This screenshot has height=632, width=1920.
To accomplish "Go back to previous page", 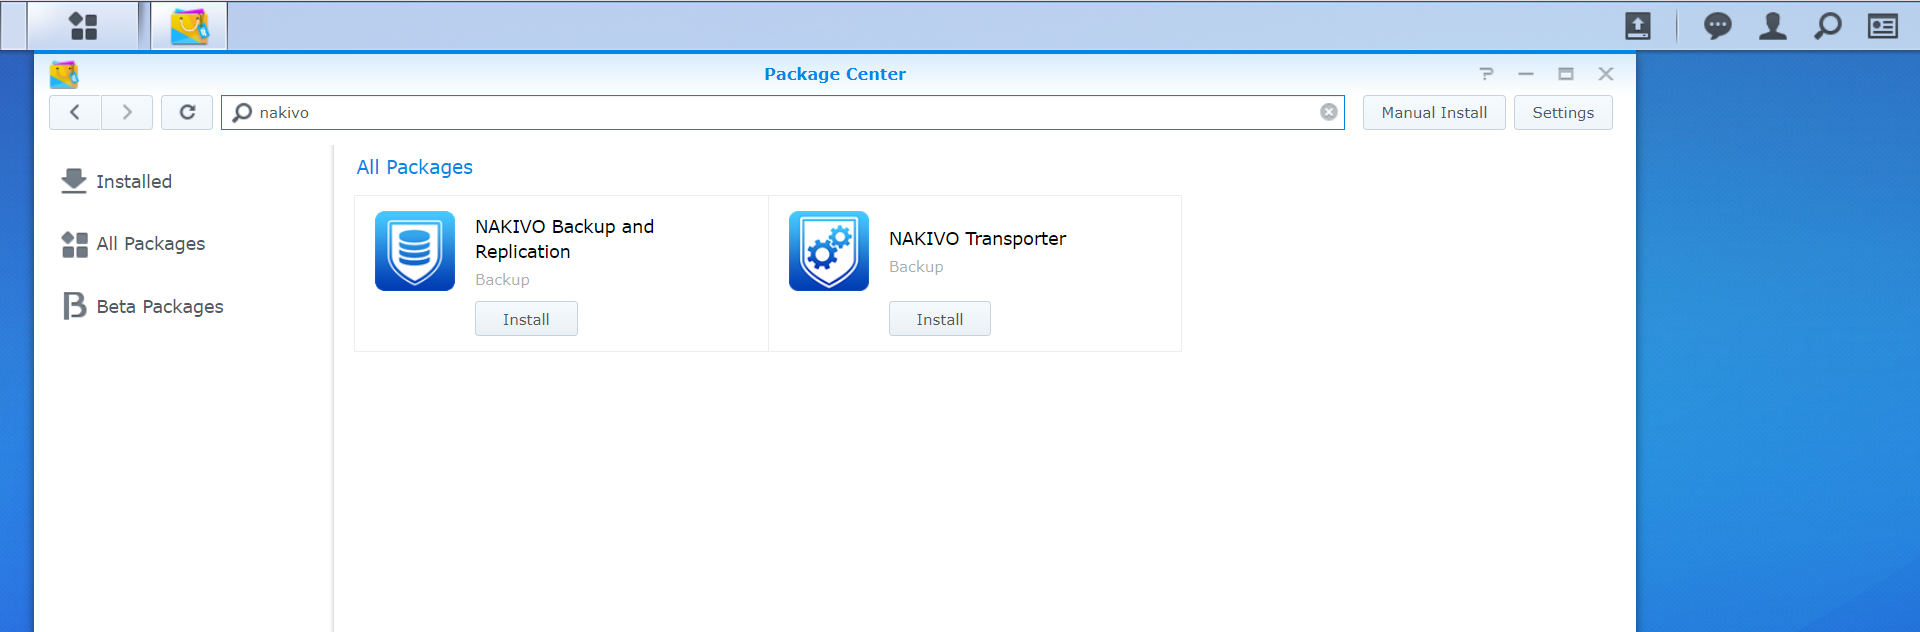I will click(x=75, y=112).
